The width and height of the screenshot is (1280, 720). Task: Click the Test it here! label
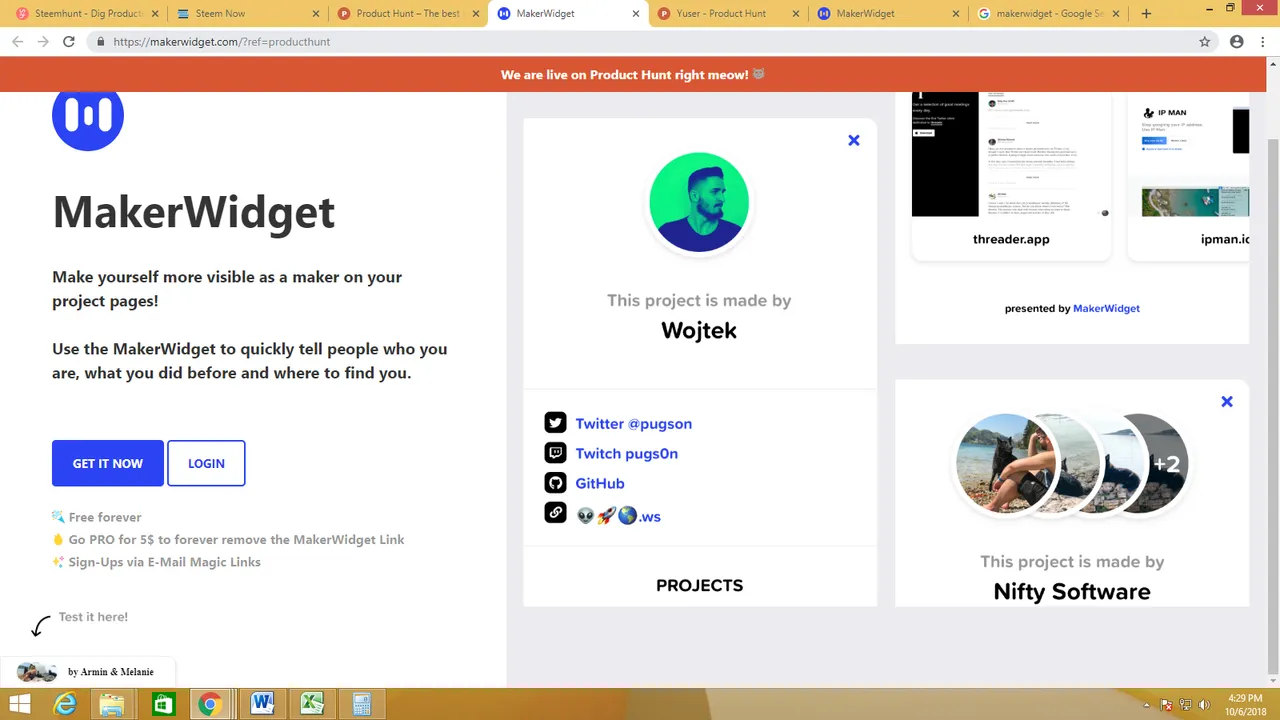pos(93,617)
